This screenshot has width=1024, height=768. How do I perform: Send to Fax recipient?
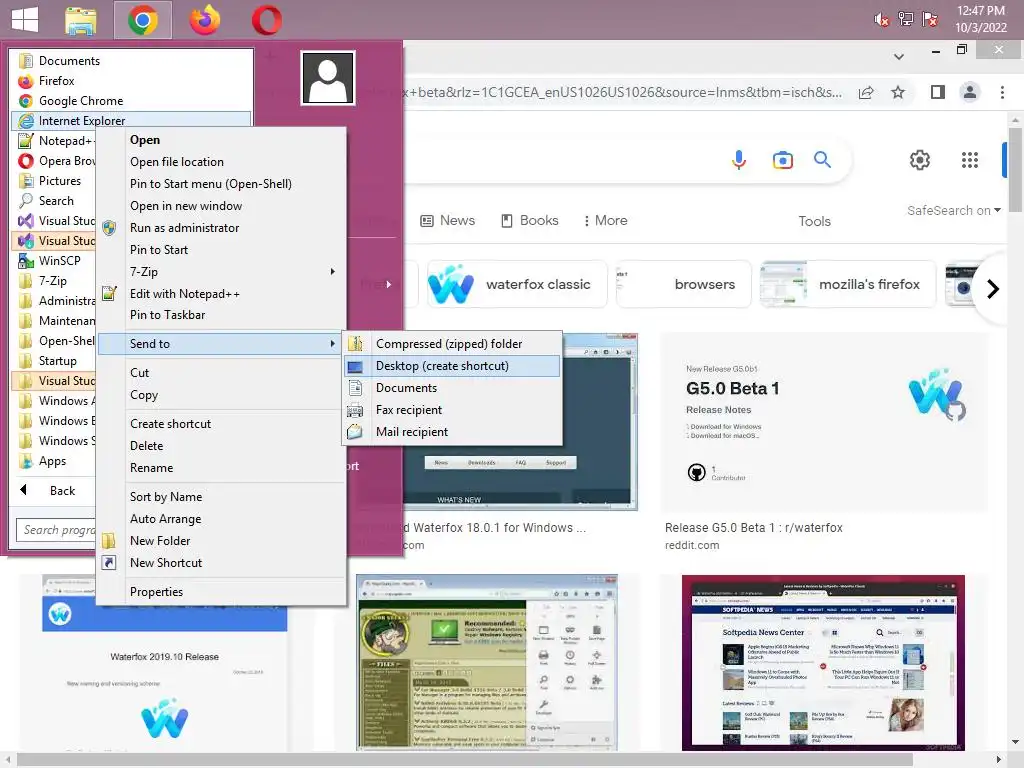pos(452,410)
